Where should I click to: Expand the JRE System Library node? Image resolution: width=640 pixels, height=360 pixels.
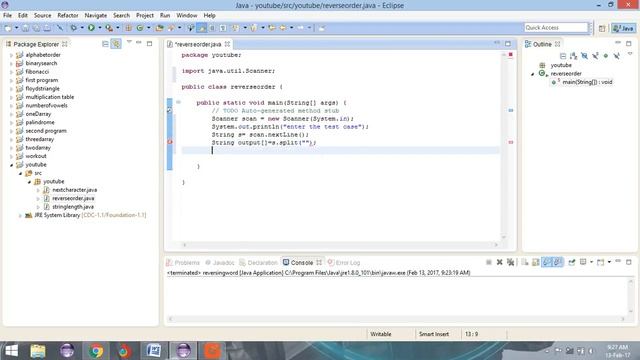point(20,216)
